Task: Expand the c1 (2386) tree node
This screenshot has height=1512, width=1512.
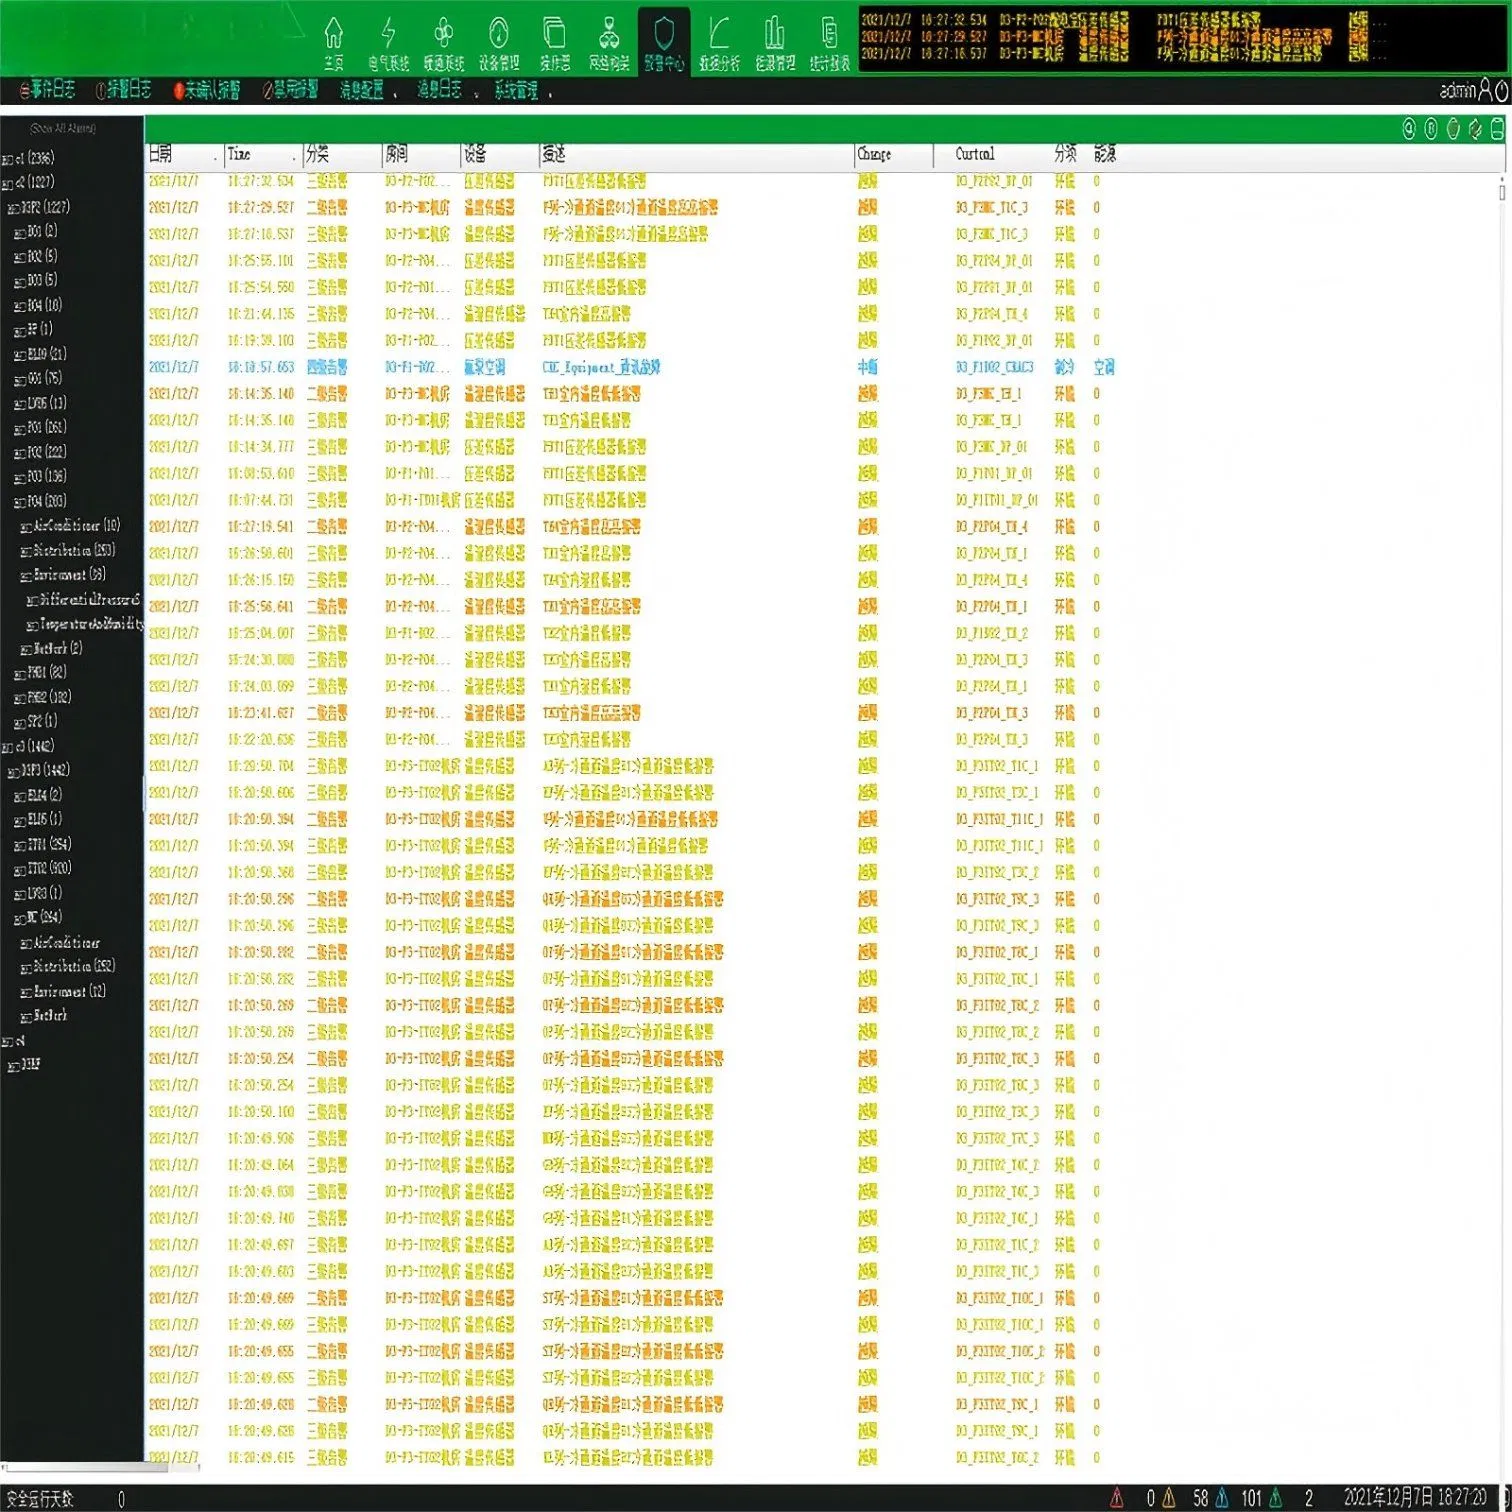Action: click(7, 159)
